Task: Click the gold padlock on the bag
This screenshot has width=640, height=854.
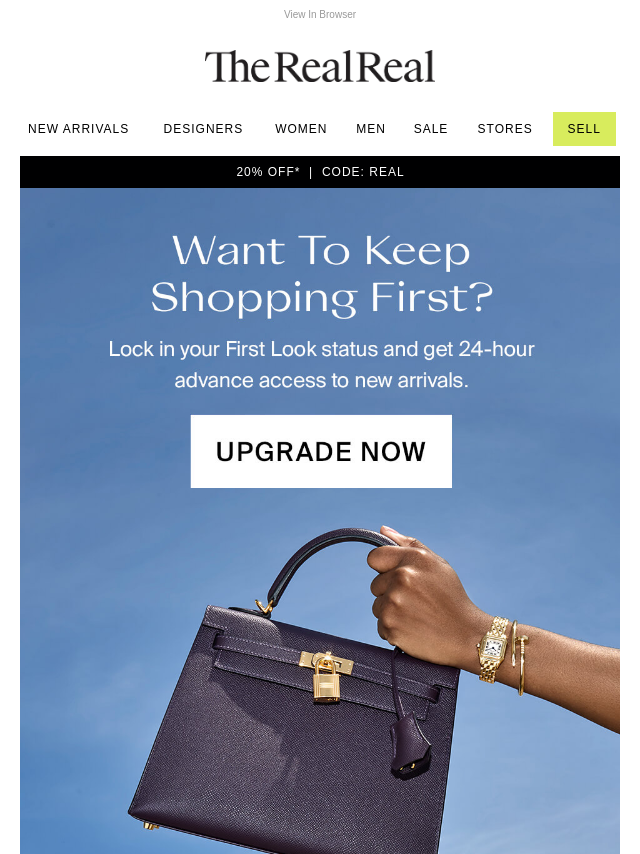Action: pyautogui.click(x=326, y=678)
